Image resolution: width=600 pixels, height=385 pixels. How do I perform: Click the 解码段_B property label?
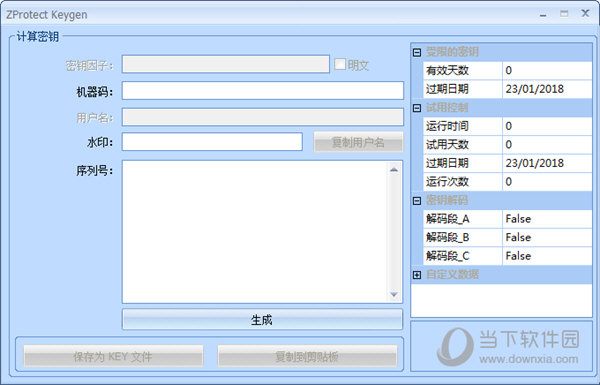click(x=448, y=237)
